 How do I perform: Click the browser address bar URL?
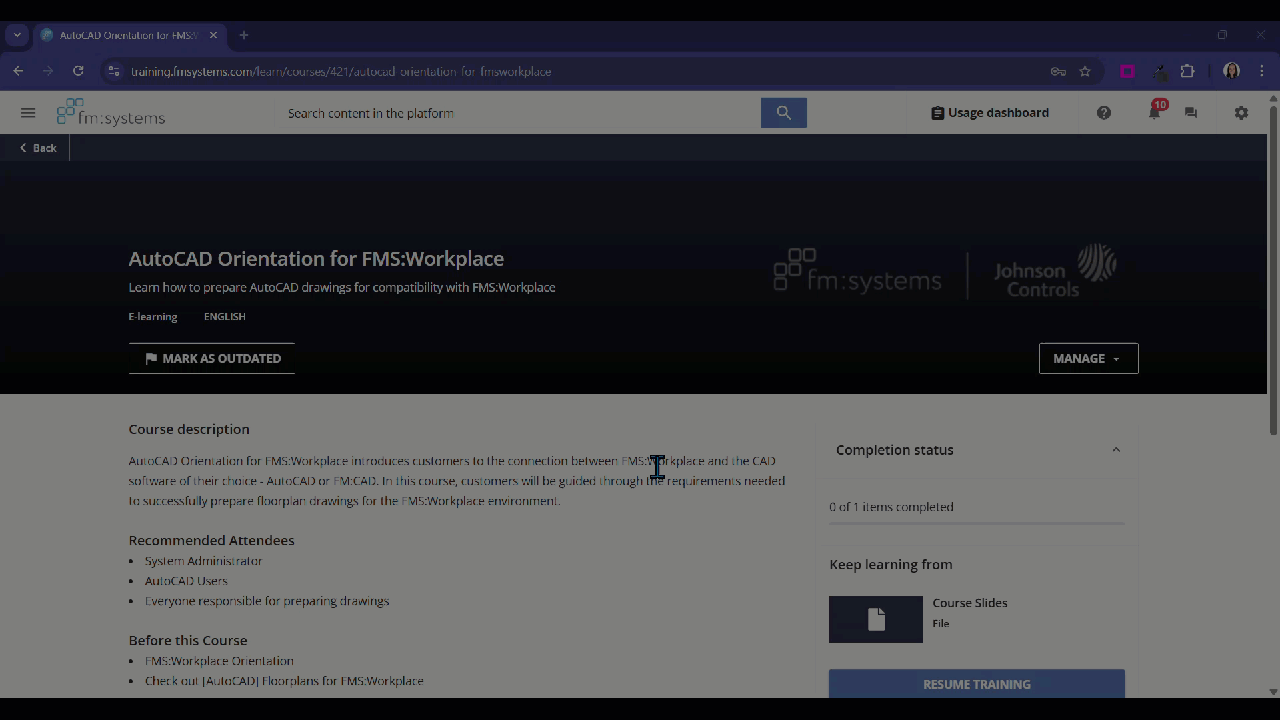342,71
